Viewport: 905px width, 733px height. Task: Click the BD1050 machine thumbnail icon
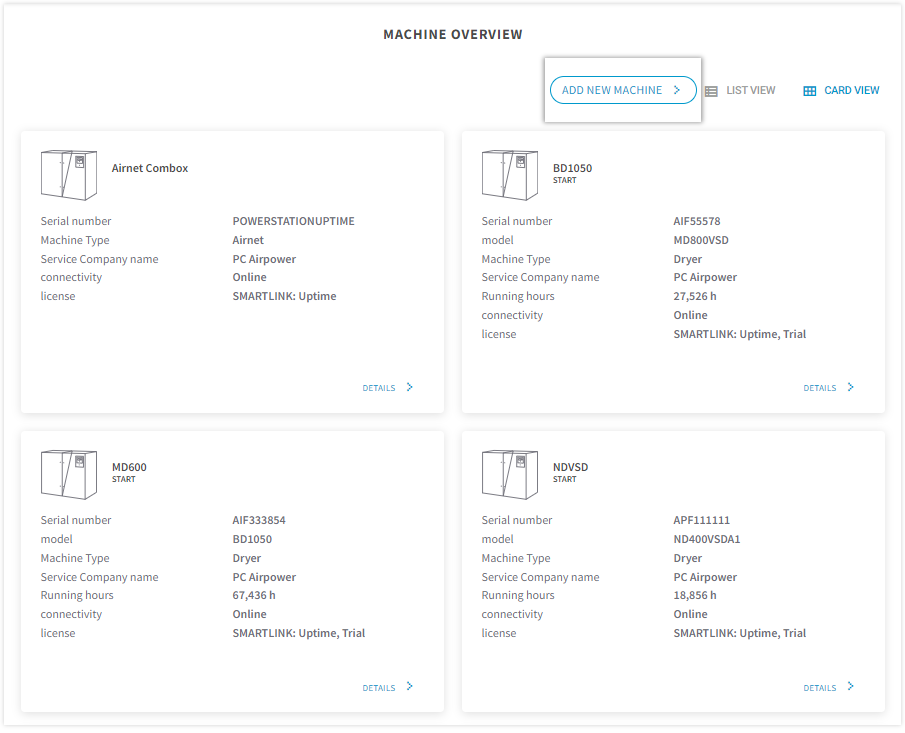[509, 174]
